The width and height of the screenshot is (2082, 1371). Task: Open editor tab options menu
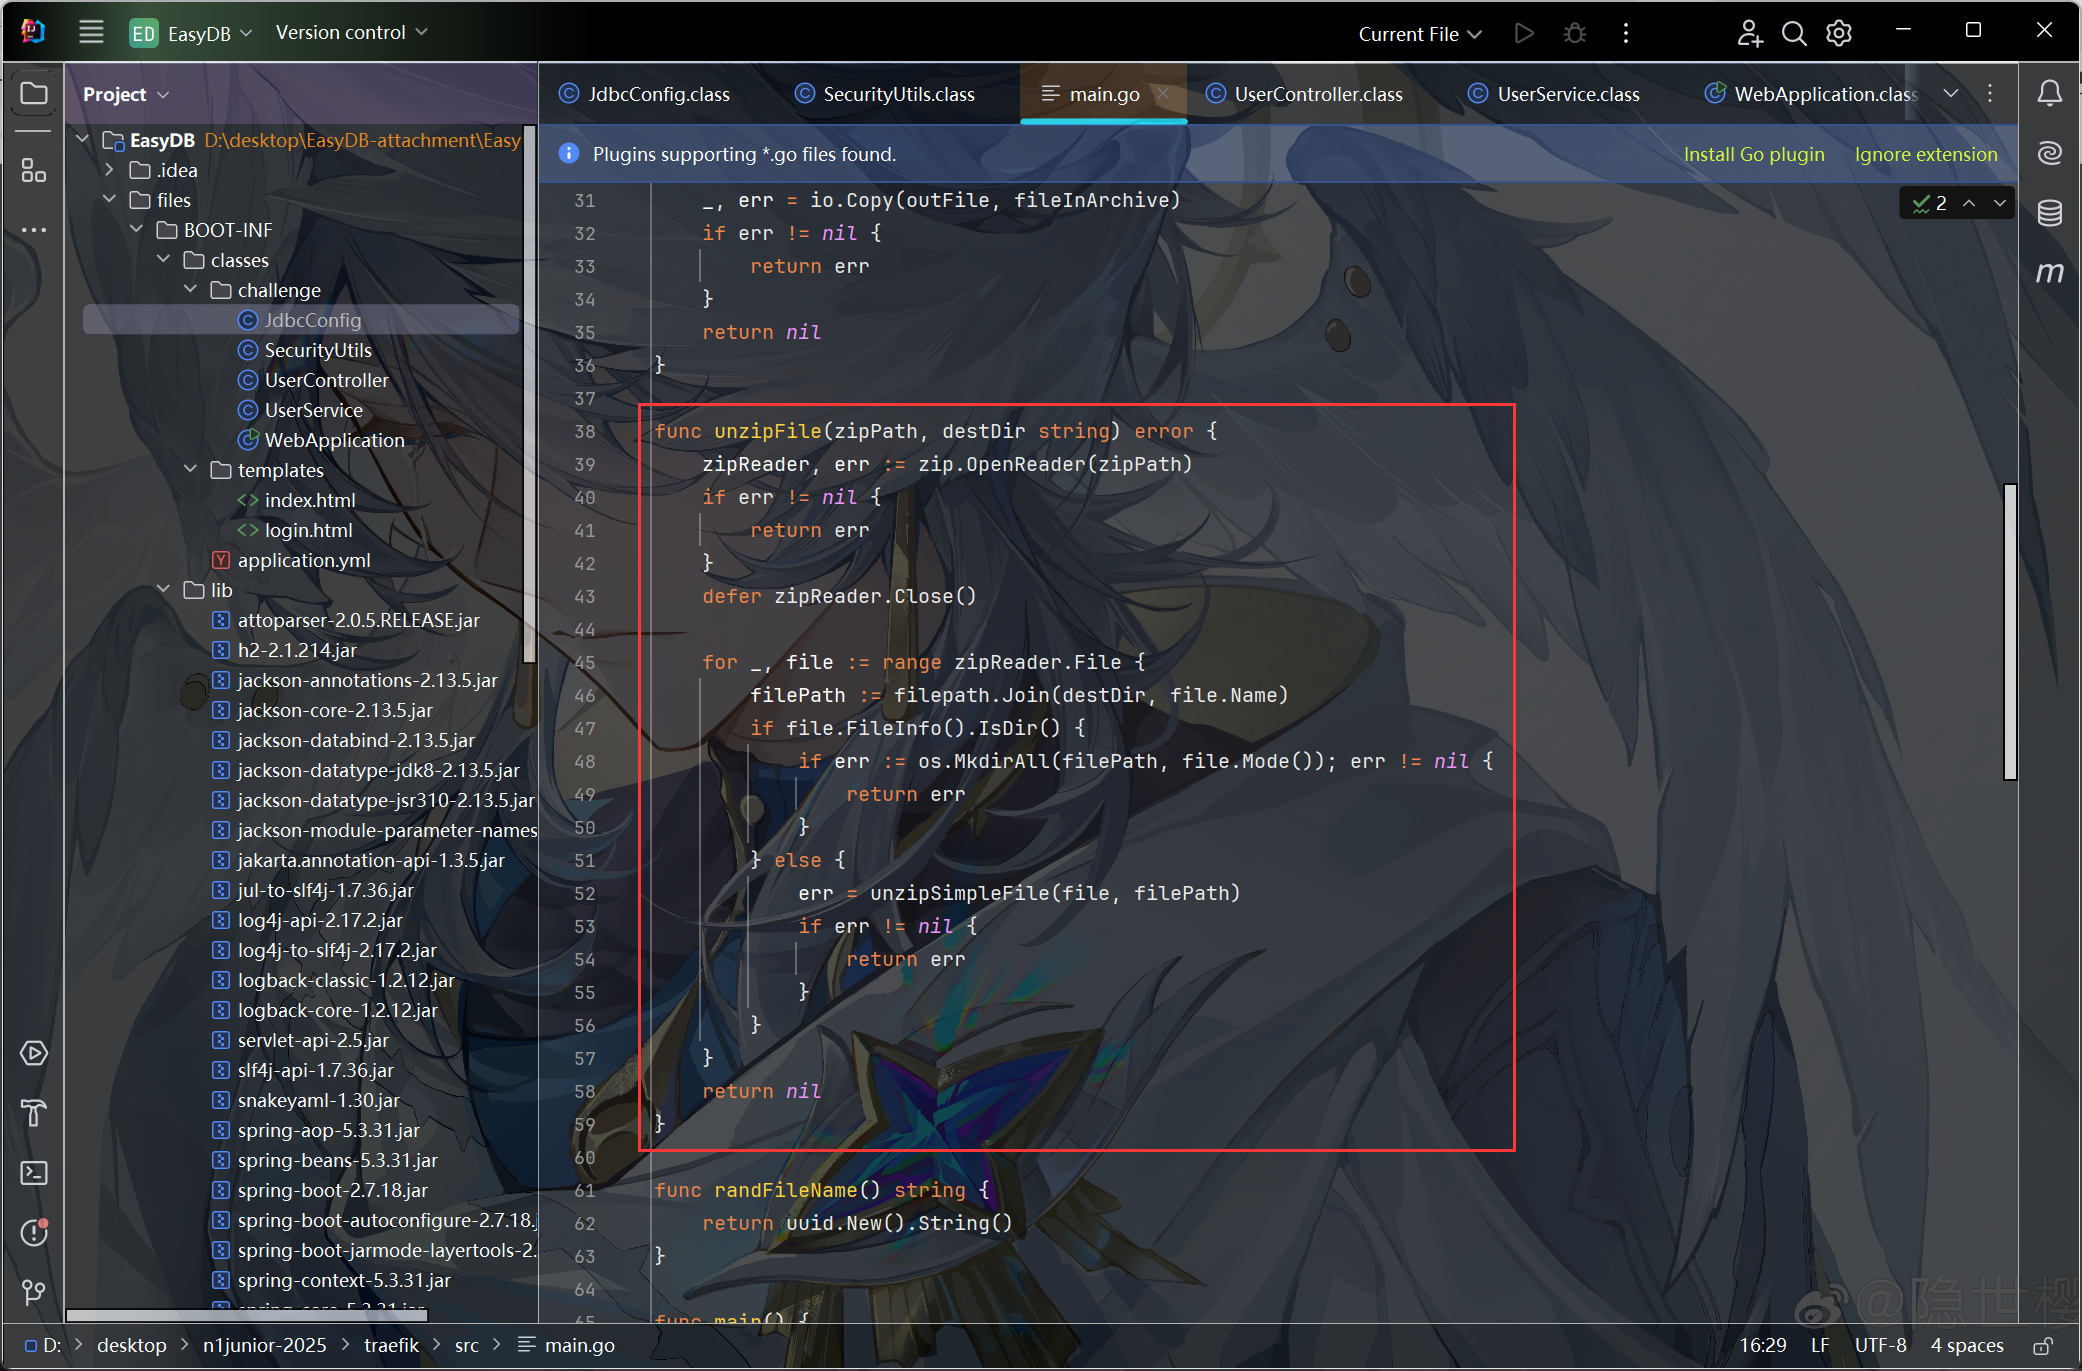click(1990, 93)
